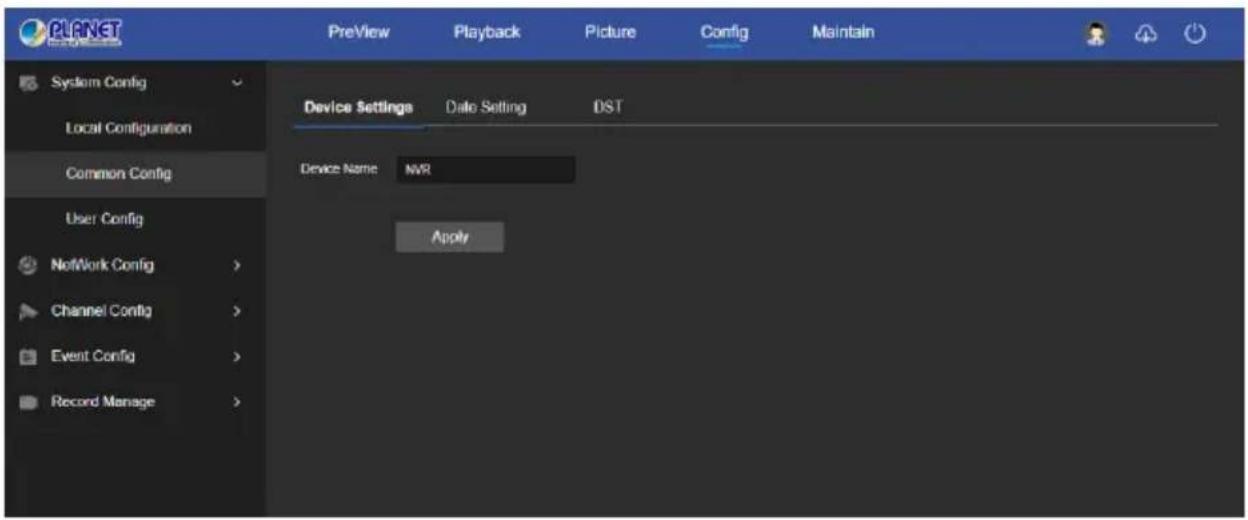
Task: Click the NetWork Config globe icon
Action: click(x=27, y=266)
